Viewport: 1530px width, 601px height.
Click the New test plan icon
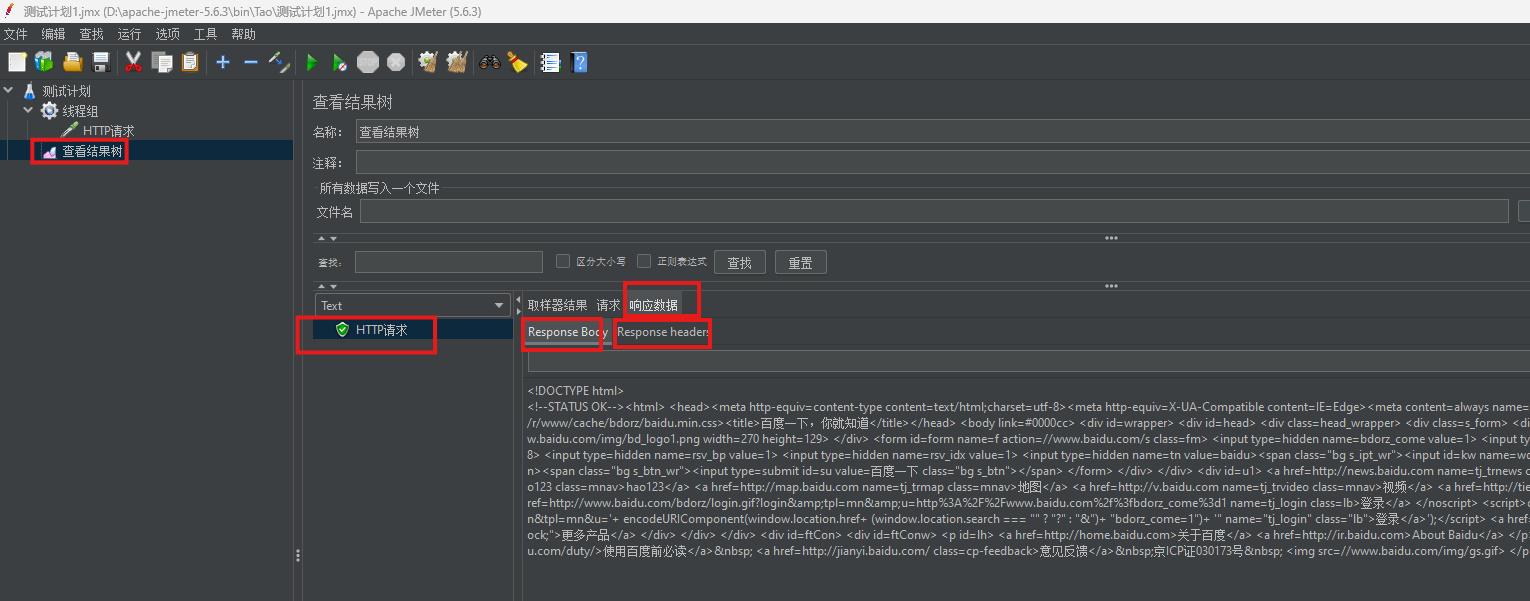click(17, 62)
